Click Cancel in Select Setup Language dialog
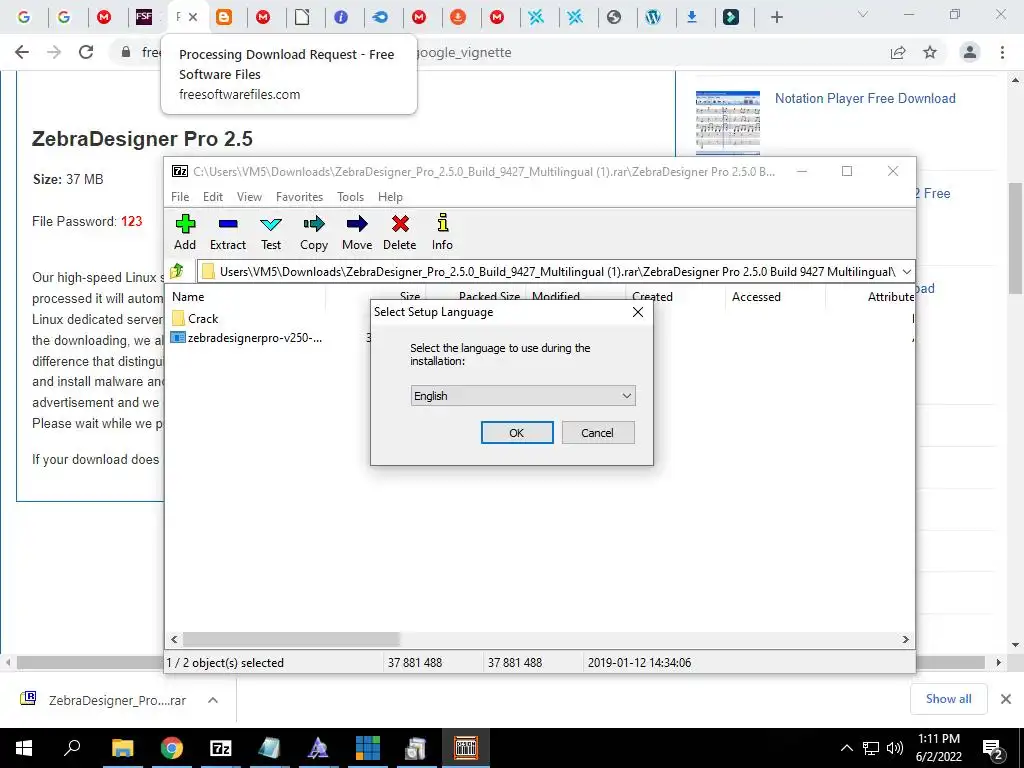 click(598, 433)
